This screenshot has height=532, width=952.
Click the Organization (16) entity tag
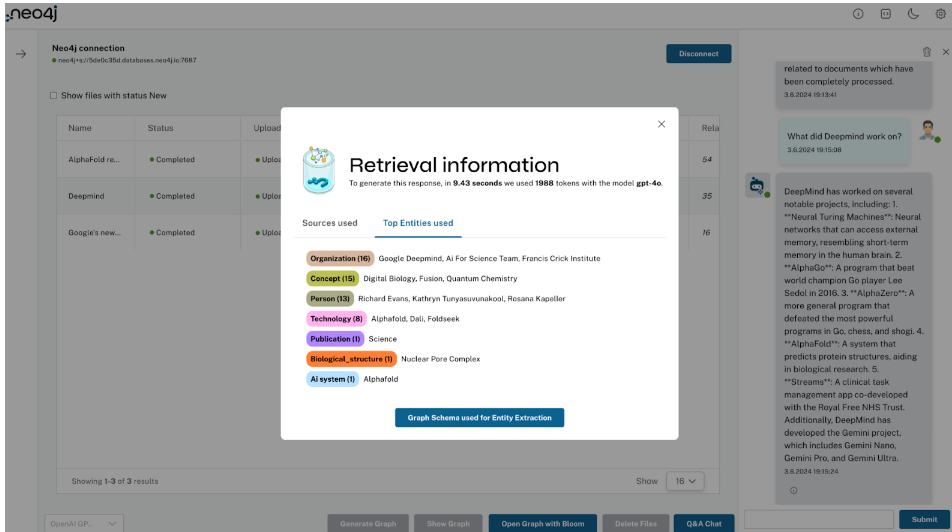pos(340,258)
